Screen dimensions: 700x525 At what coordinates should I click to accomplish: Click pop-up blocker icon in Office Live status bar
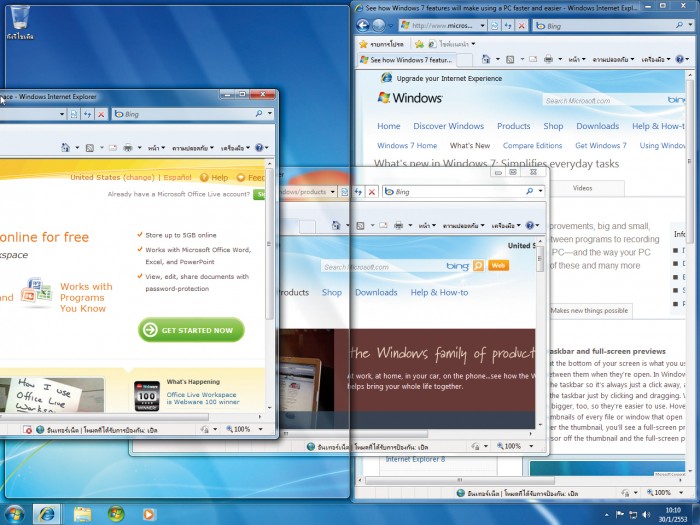pyautogui.click(x=28, y=429)
